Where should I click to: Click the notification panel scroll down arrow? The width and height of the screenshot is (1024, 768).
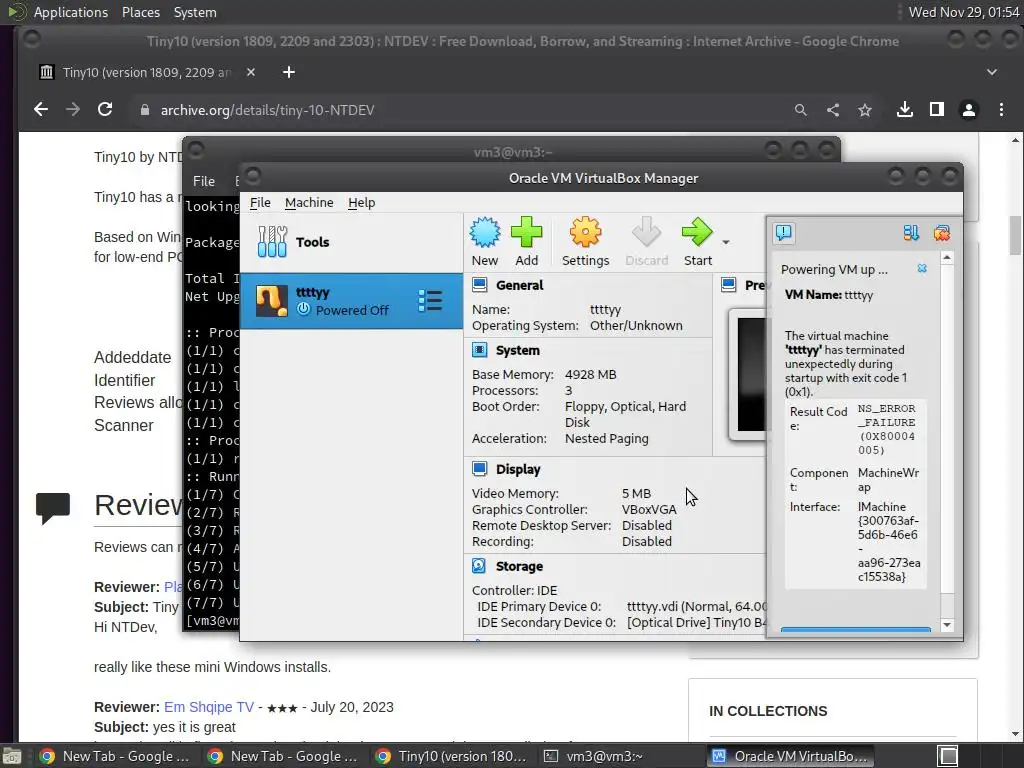coord(947,625)
